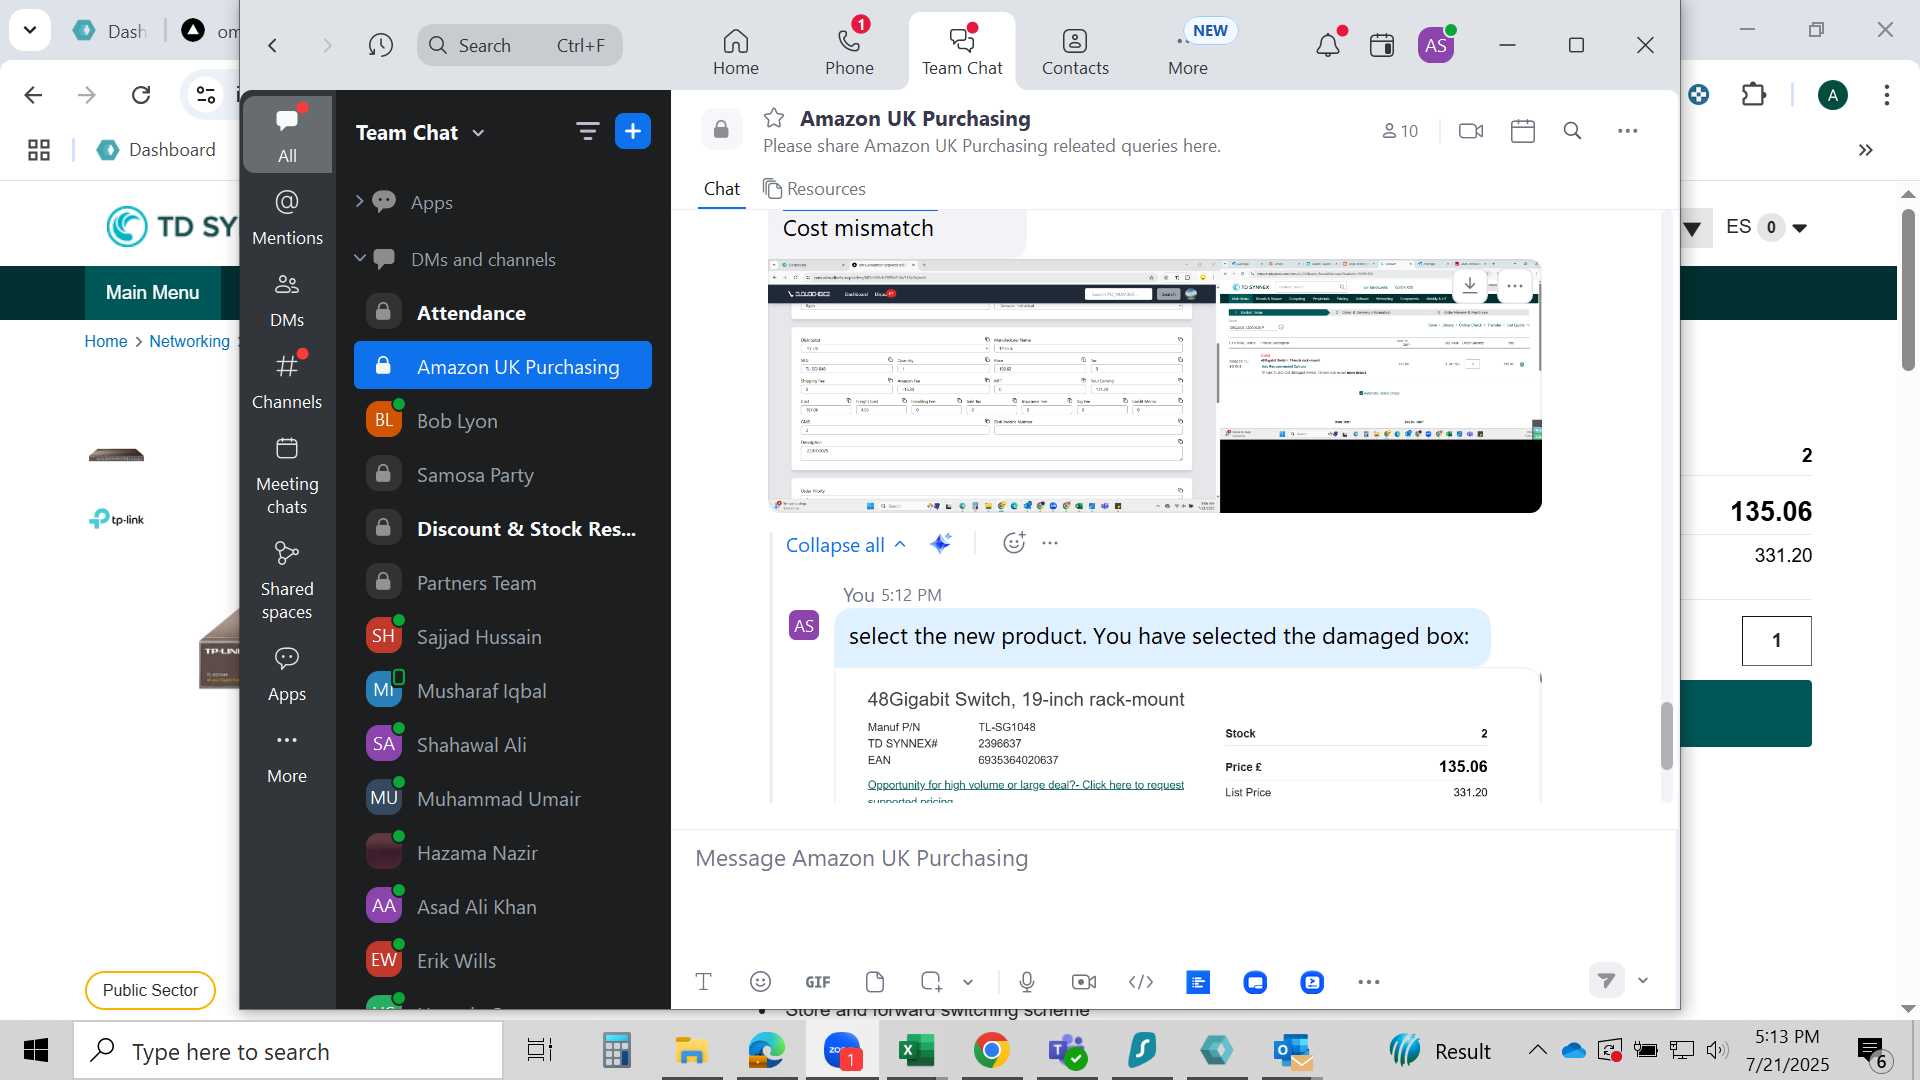
Task: Open the send options dropdown arrow
Action: click(1643, 981)
